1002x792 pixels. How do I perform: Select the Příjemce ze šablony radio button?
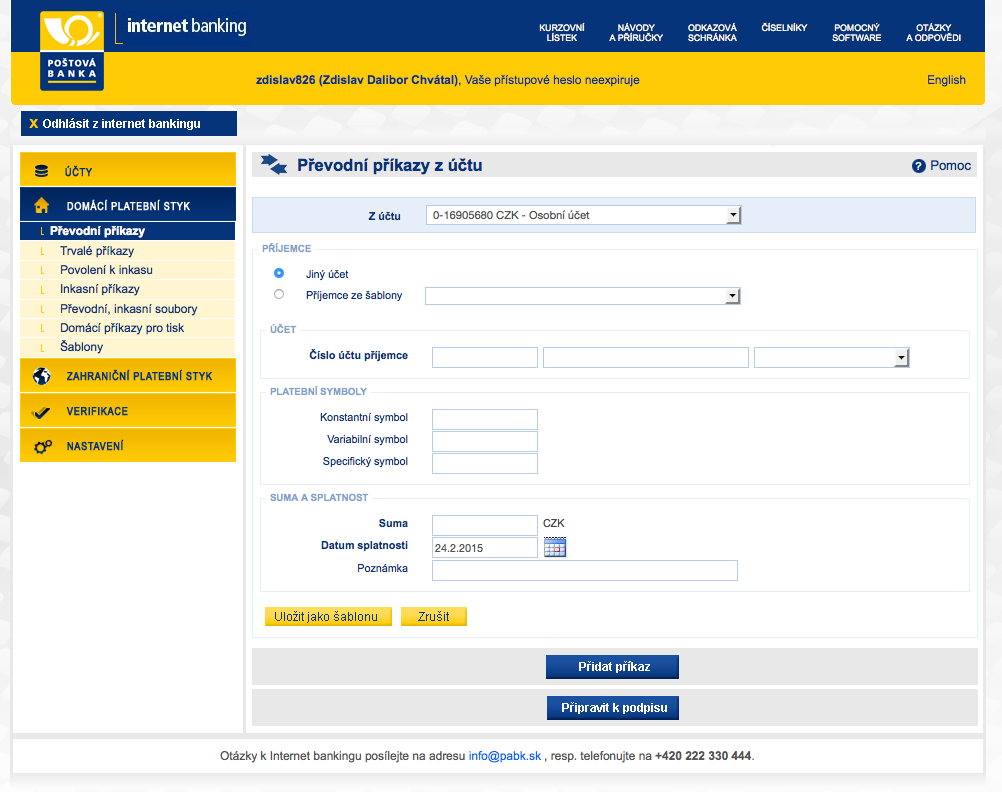point(279,294)
